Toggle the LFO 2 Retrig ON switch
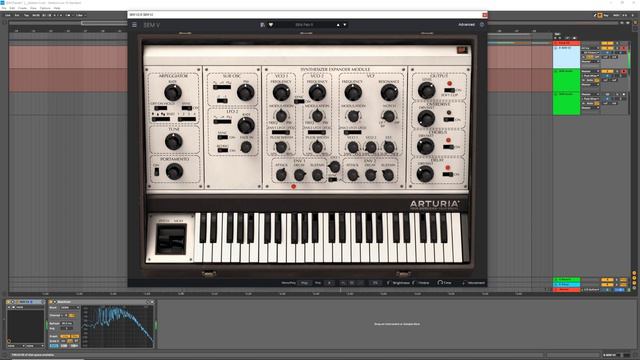The width and height of the screenshot is (640, 360). tap(222, 150)
